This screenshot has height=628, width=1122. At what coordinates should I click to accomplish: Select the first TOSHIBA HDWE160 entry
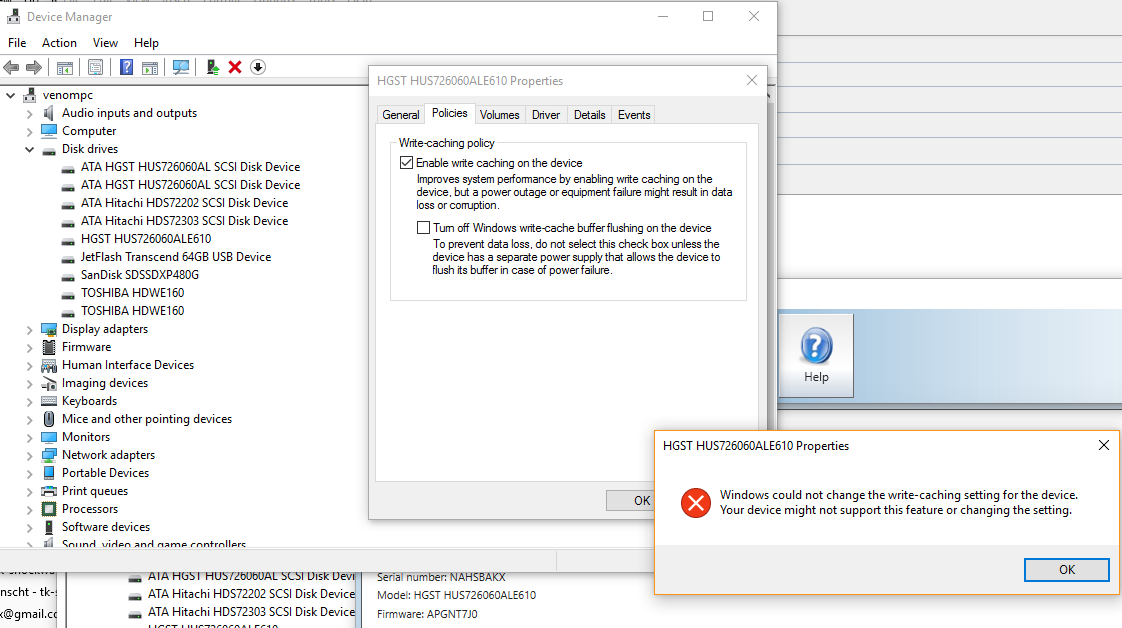132,293
